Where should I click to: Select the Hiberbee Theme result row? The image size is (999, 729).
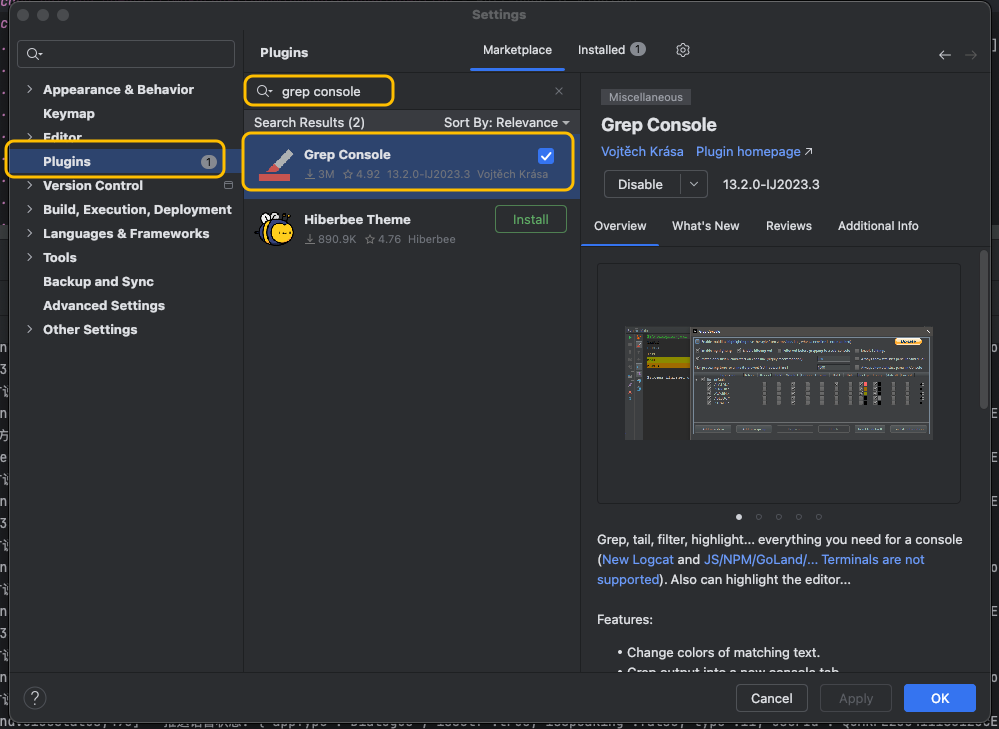pyautogui.click(x=412, y=229)
